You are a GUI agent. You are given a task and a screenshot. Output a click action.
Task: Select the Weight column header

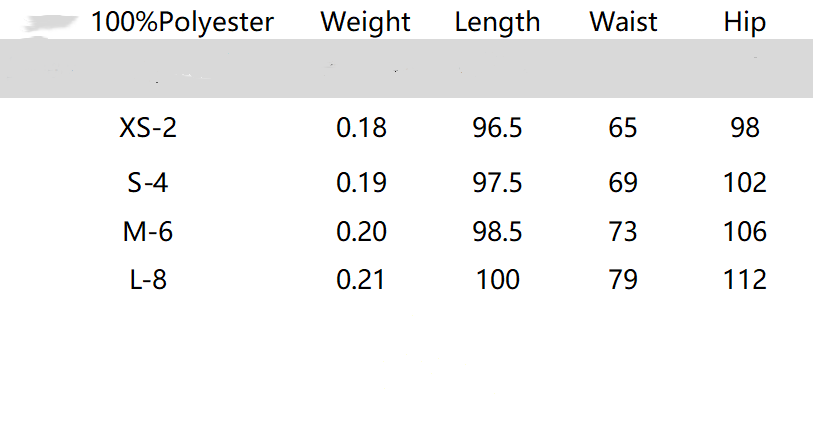(365, 22)
